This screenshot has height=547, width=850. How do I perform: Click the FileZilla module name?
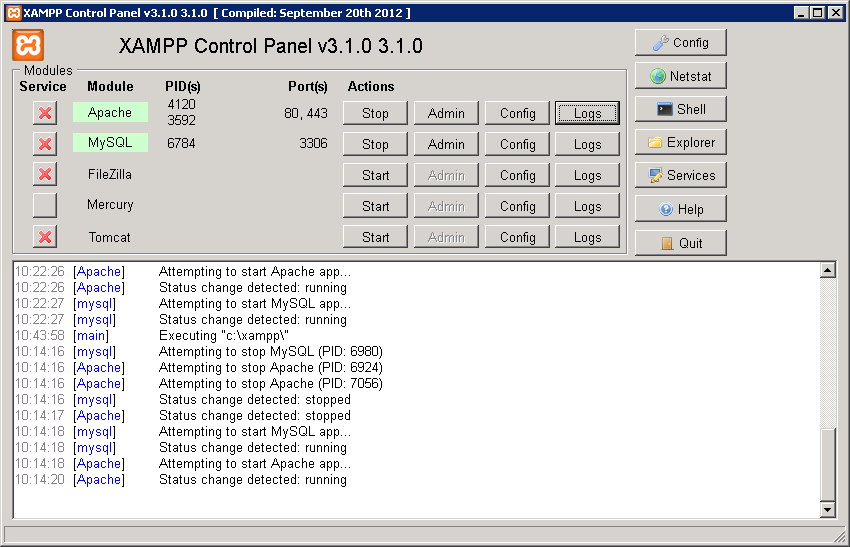coord(110,174)
